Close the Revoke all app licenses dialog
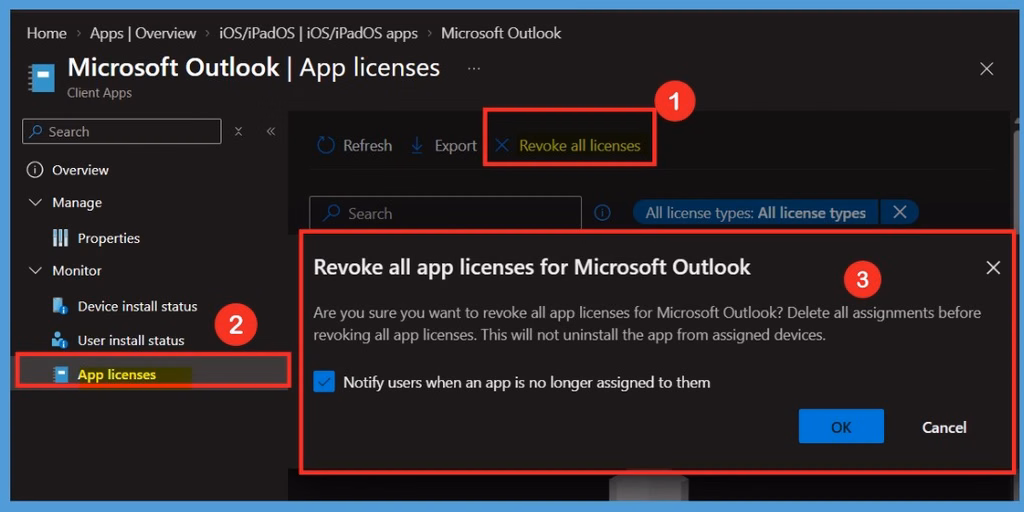The image size is (1024, 512). tap(993, 267)
